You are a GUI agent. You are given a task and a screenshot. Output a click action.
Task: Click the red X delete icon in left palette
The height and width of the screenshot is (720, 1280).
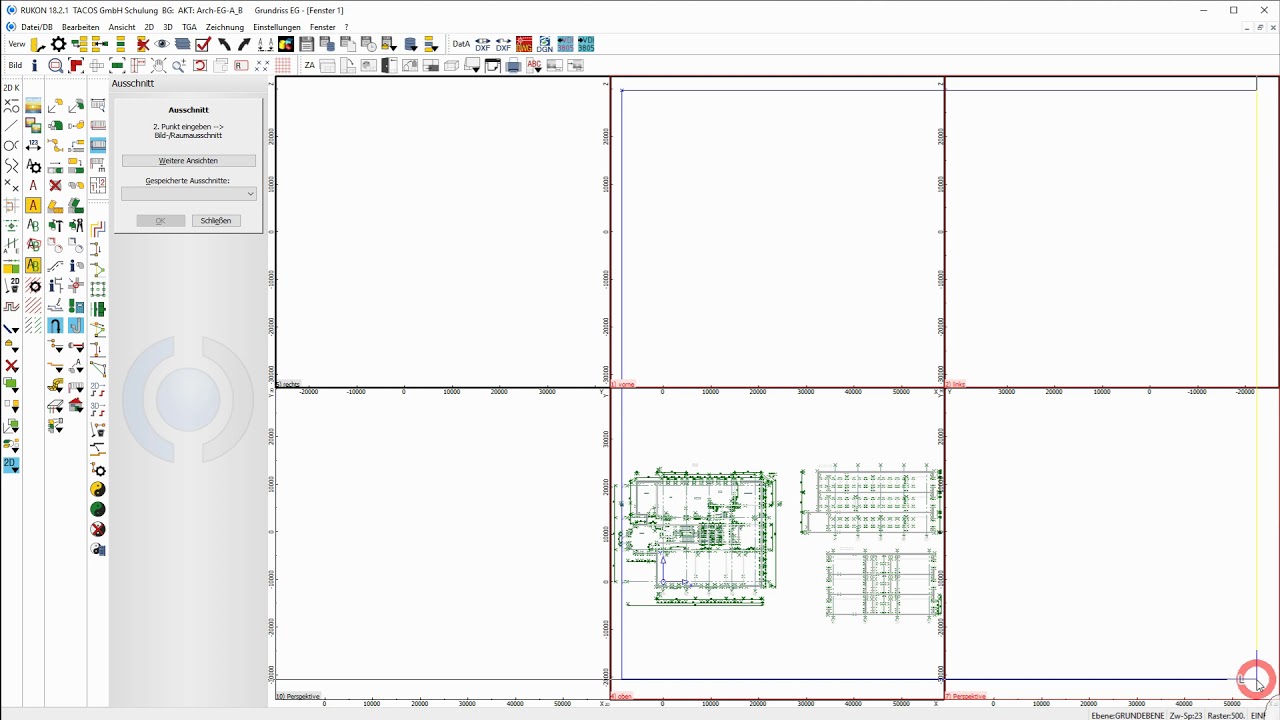click(12, 366)
